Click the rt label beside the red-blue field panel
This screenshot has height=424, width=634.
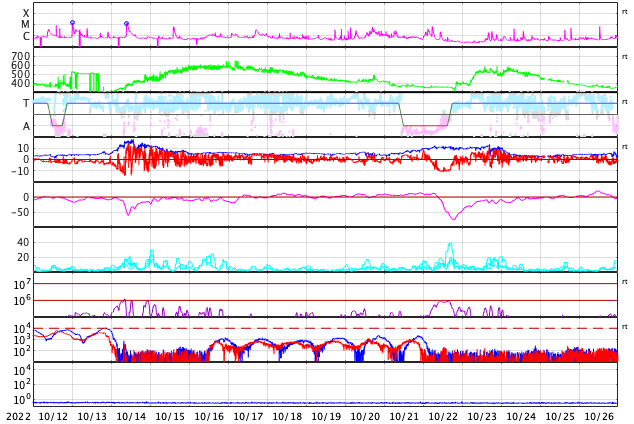tap(625, 147)
